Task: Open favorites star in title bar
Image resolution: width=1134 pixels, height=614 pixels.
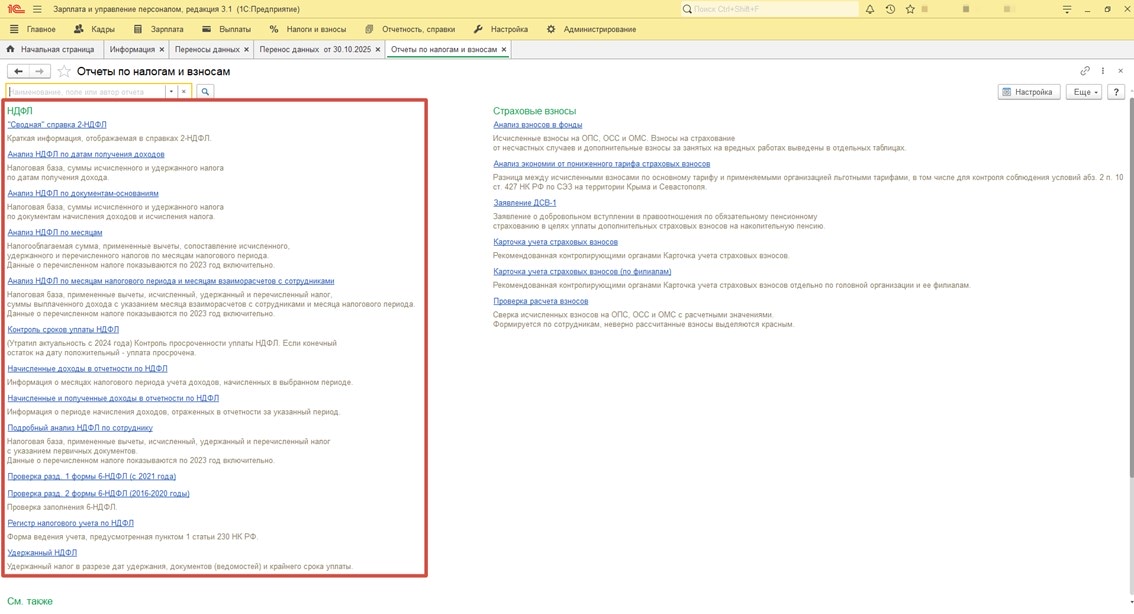Action: (910, 9)
